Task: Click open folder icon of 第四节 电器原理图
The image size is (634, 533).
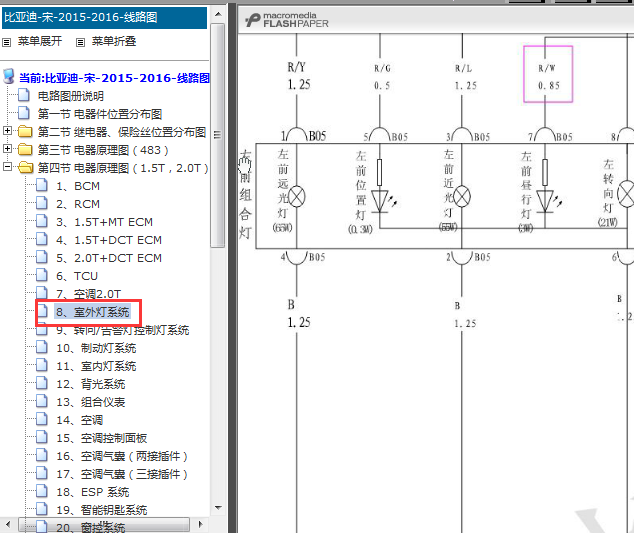Action: [26, 167]
